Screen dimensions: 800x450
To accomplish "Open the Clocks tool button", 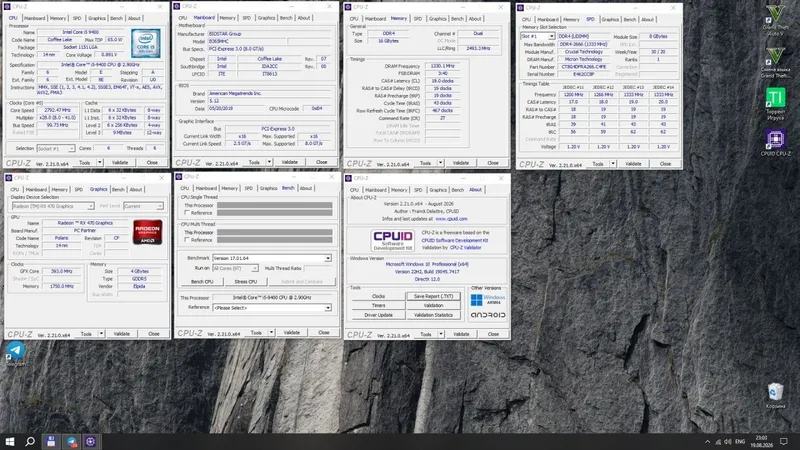I will click(378, 296).
